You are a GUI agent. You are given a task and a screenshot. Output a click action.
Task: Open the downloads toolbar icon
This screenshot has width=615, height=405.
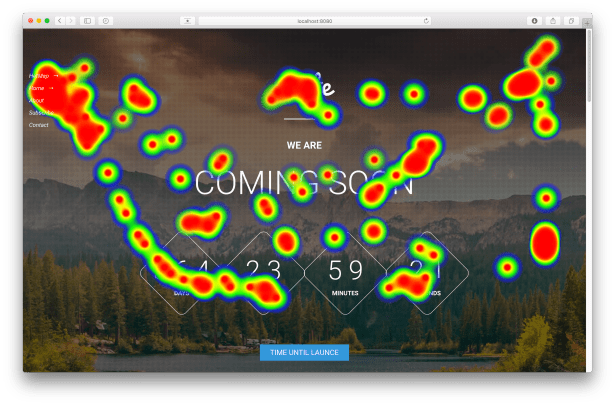pos(534,20)
